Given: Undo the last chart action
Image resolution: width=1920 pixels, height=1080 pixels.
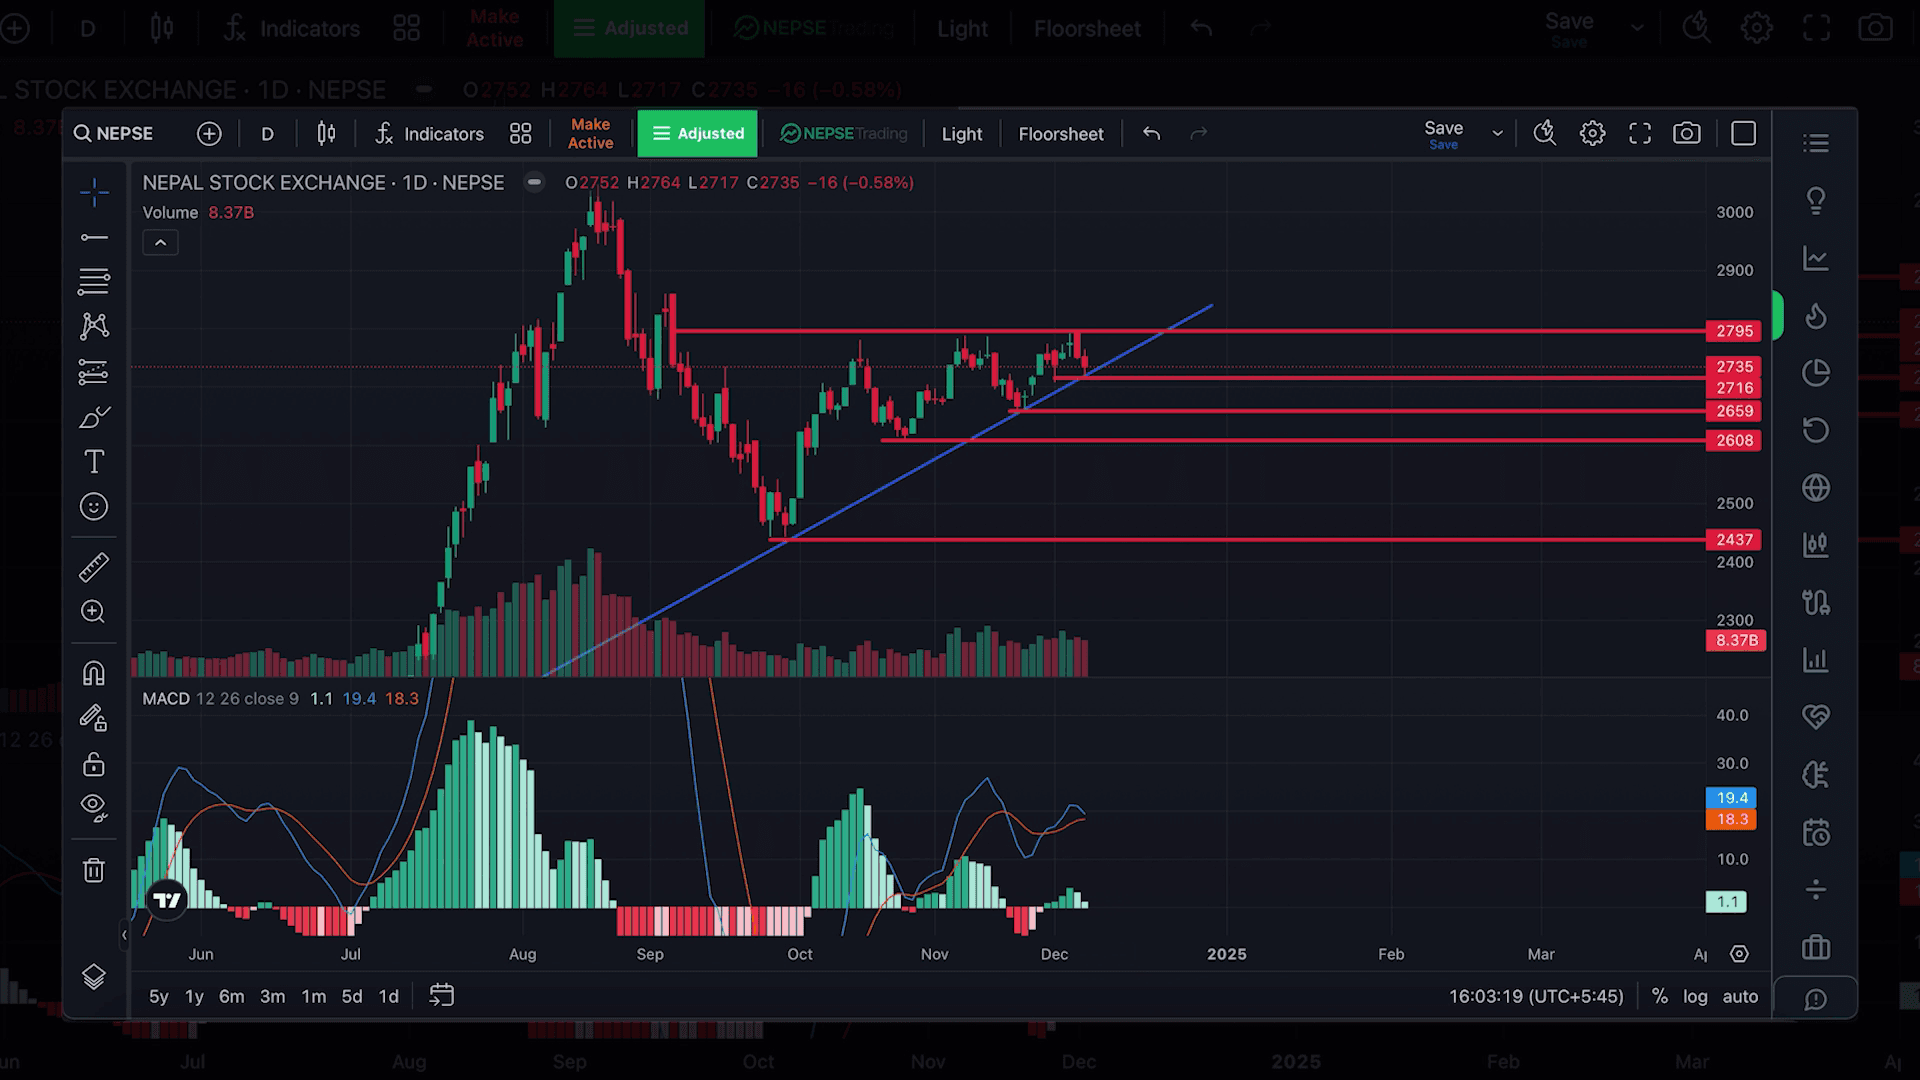Looking at the screenshot, I should click(x=1152, y=134).
